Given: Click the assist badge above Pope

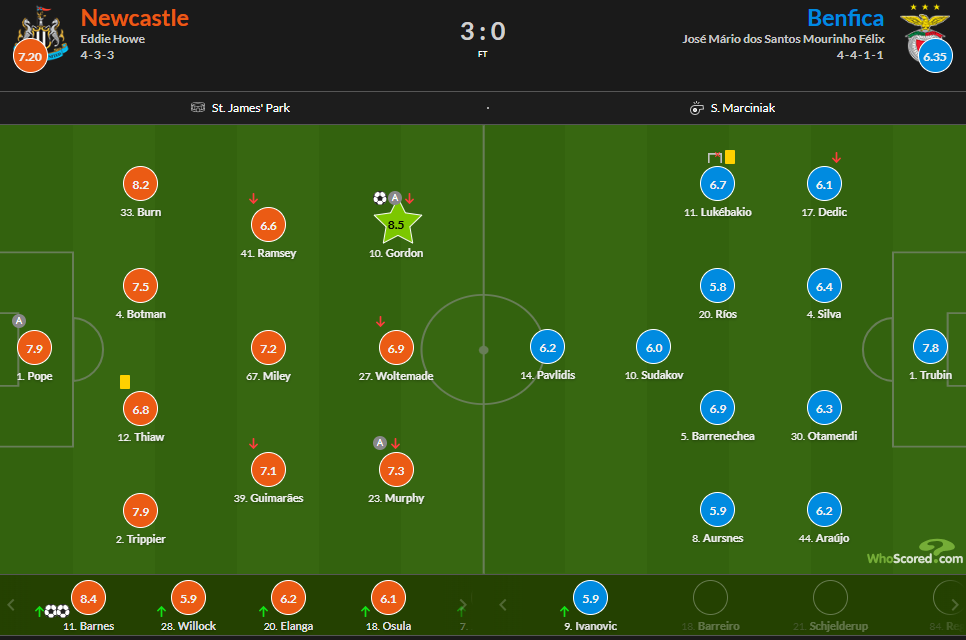Looking at the screenshot, I should [17, 321].
